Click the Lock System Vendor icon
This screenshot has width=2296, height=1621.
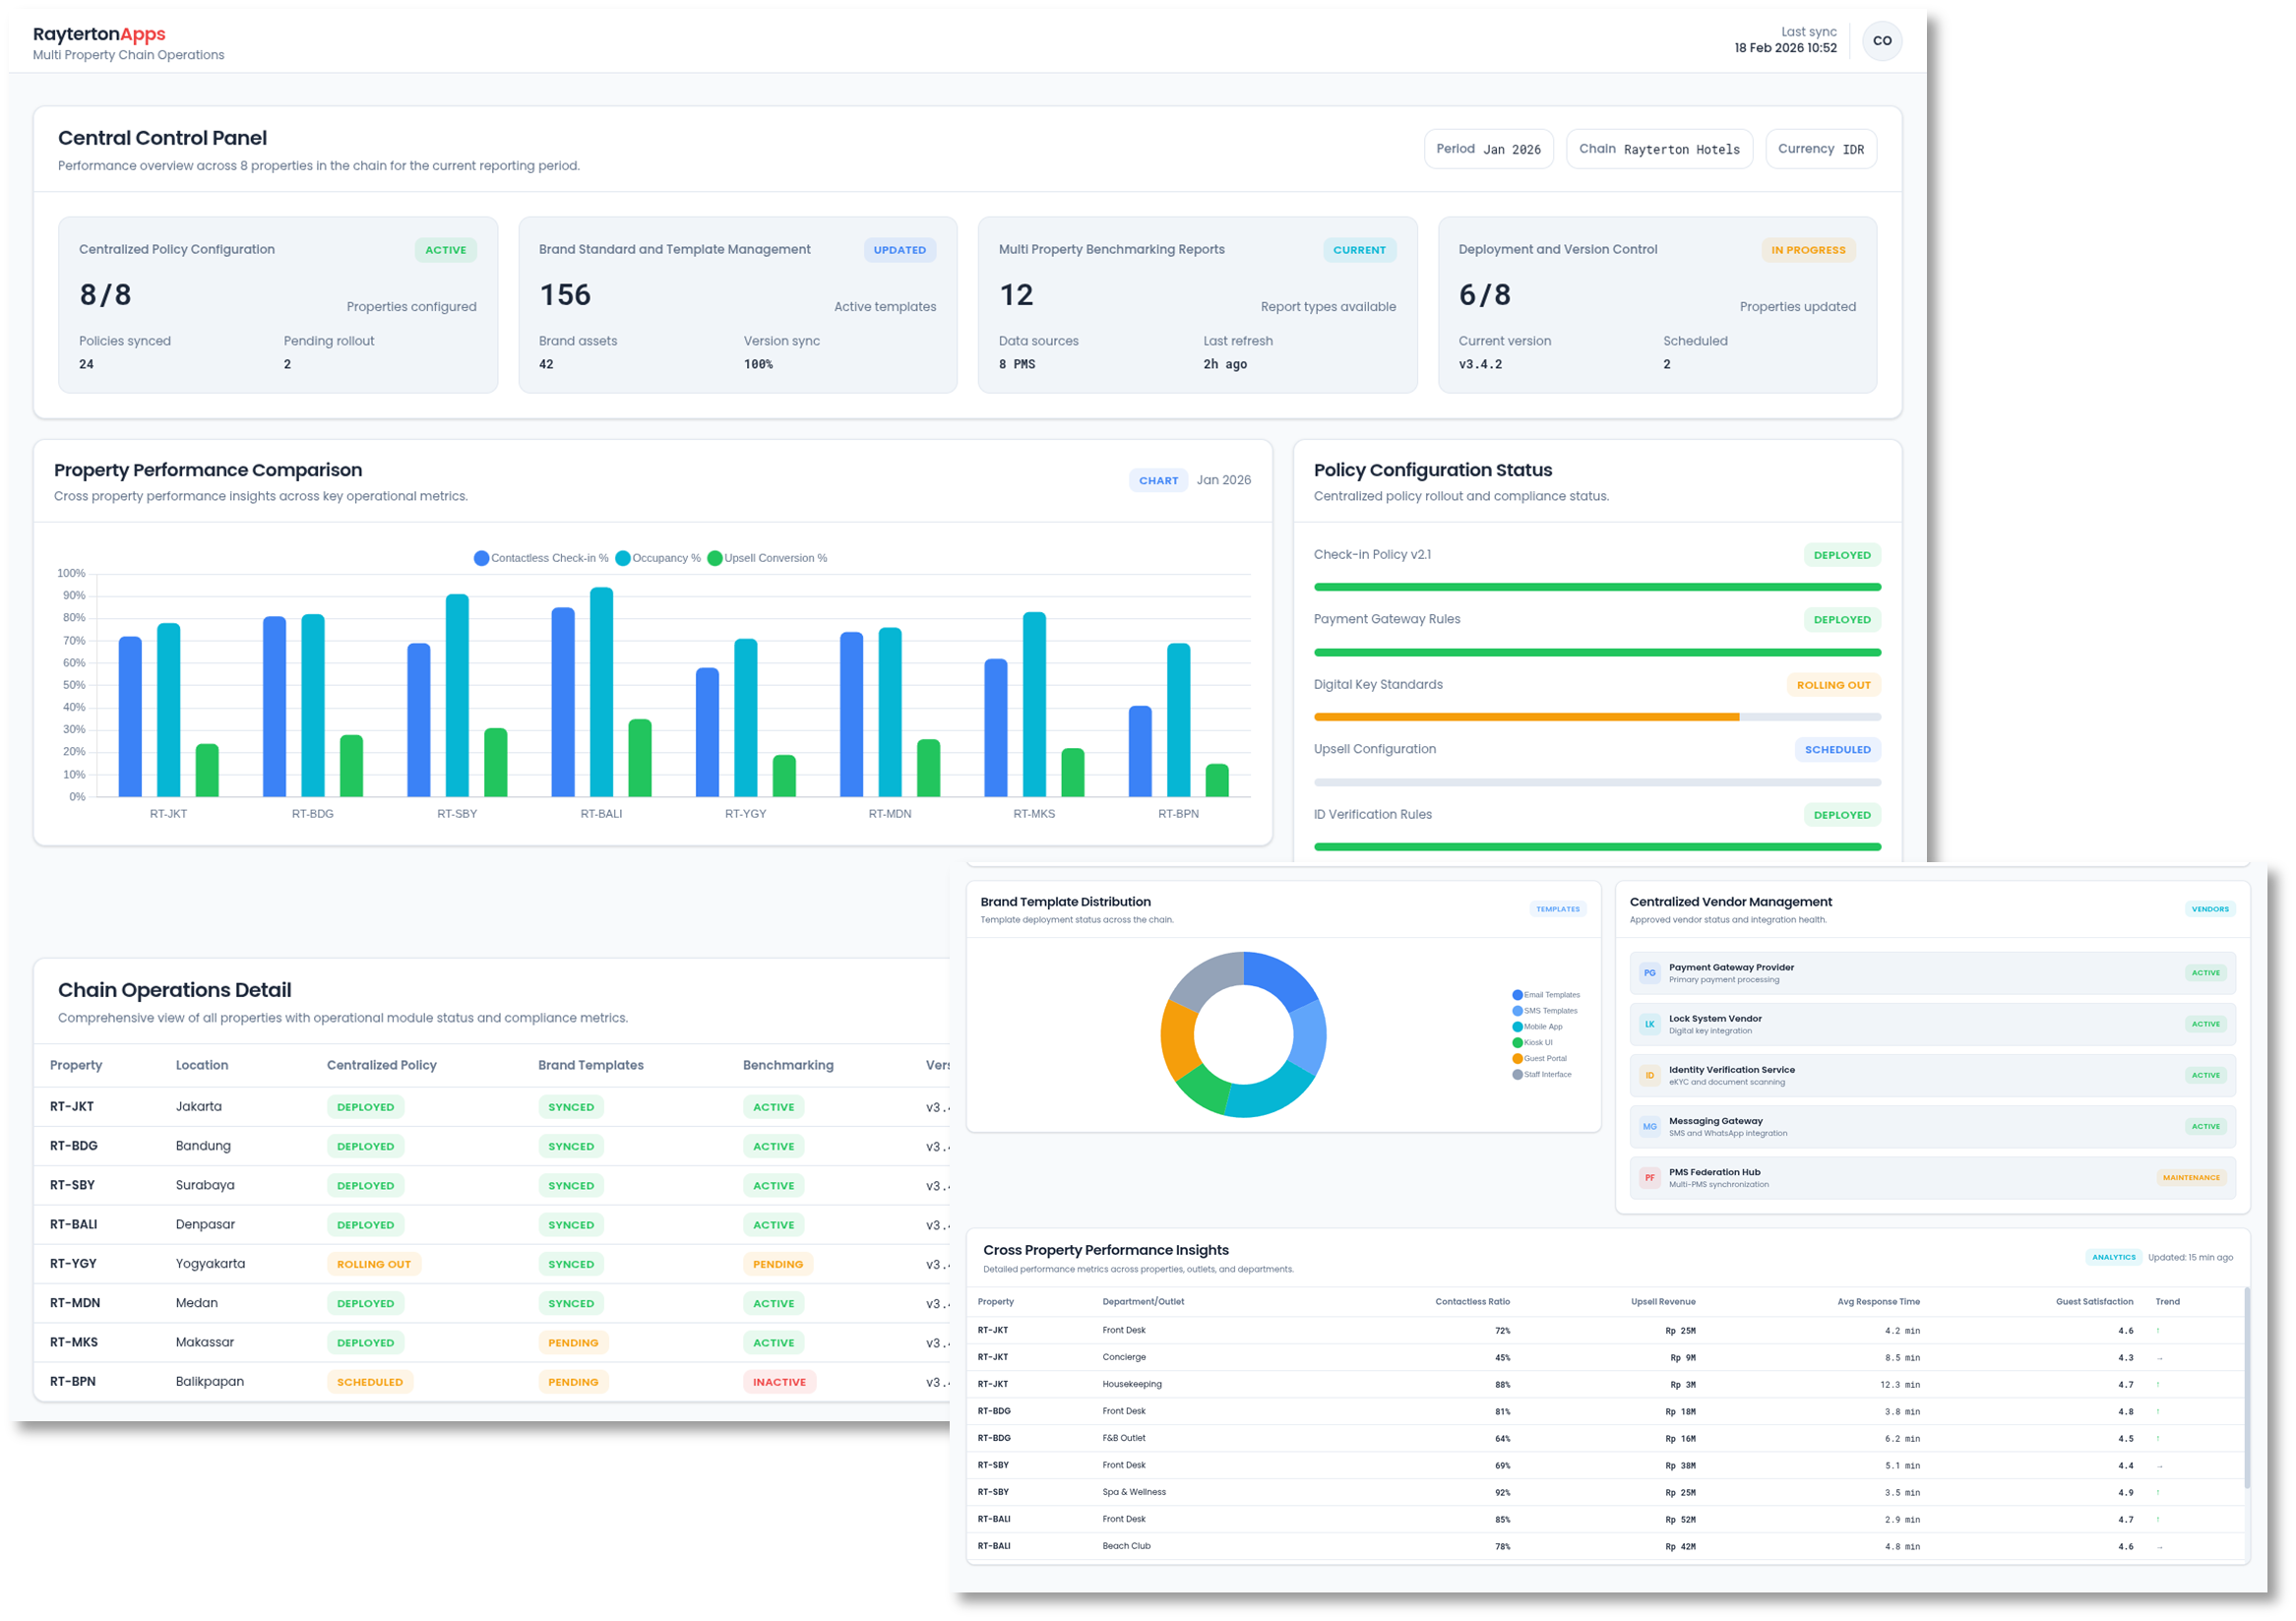click(x=1649, y=1024)
